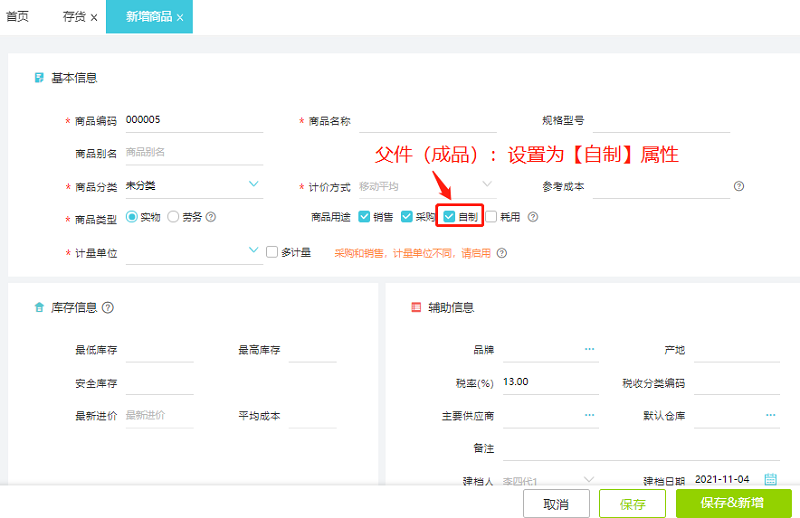
Task: Enable the 耗用 checkbox
Action: coord(491,217)
